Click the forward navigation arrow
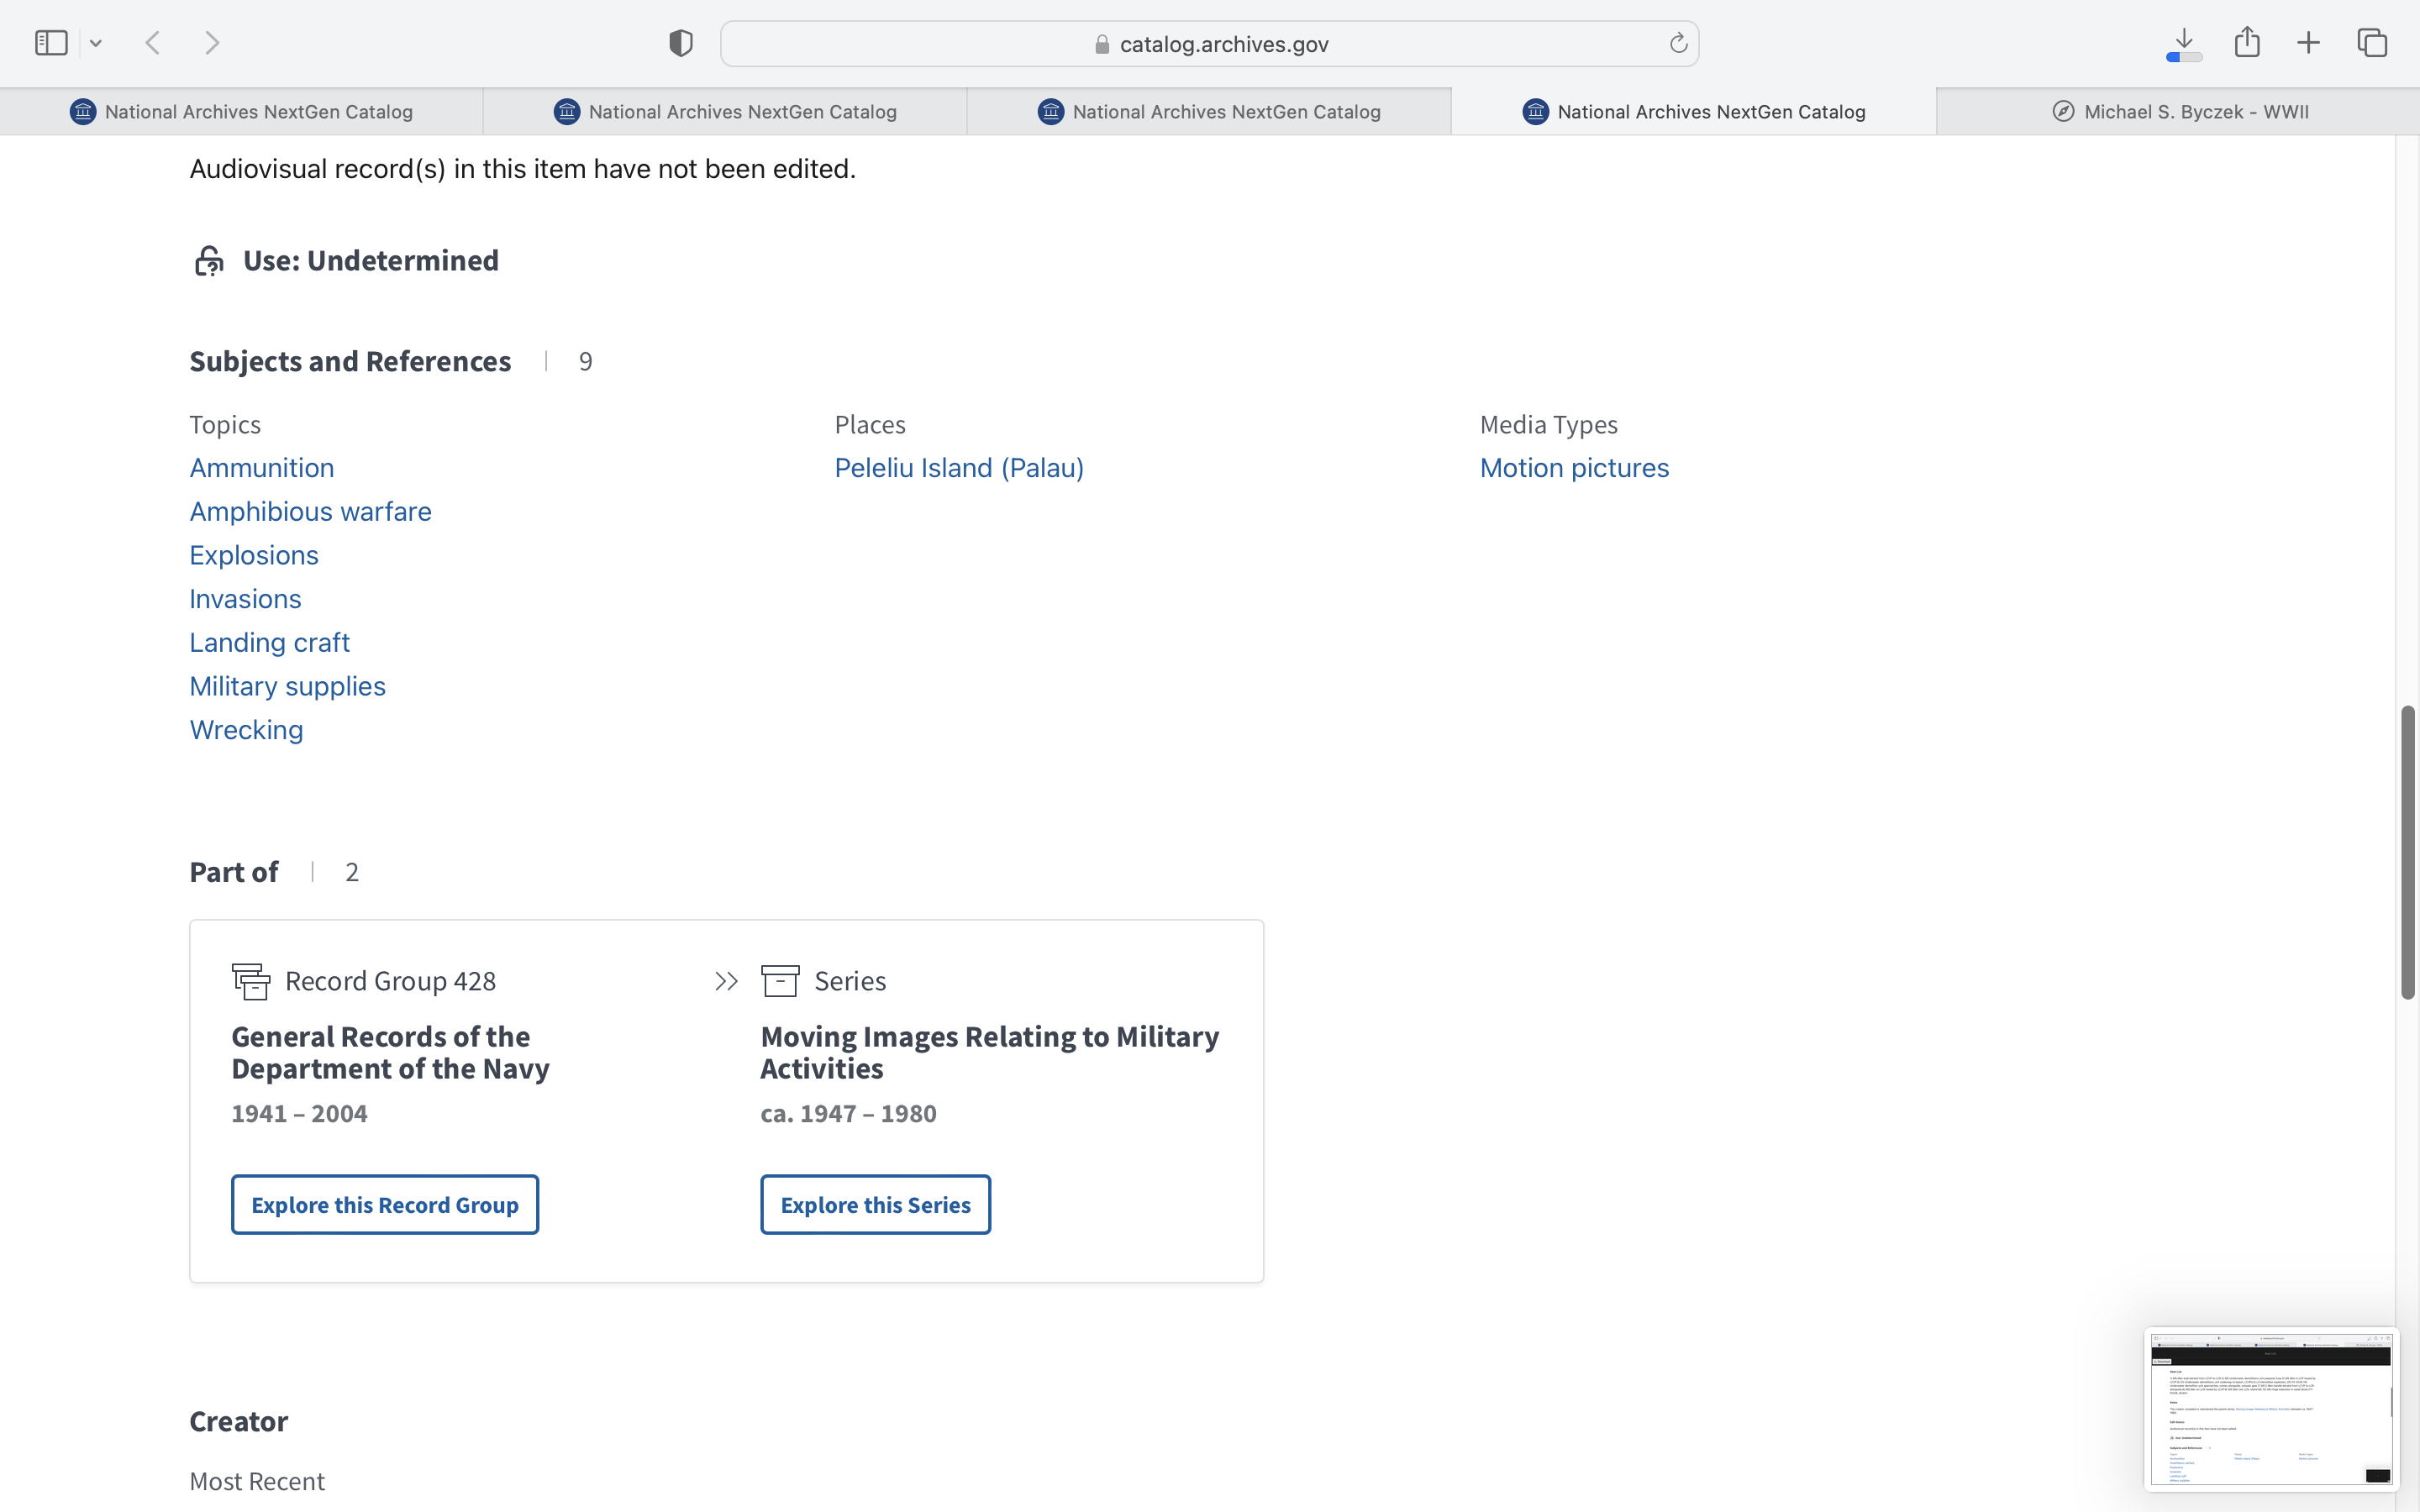Viewport: 2420px width, 1512px height. [212, 43]
